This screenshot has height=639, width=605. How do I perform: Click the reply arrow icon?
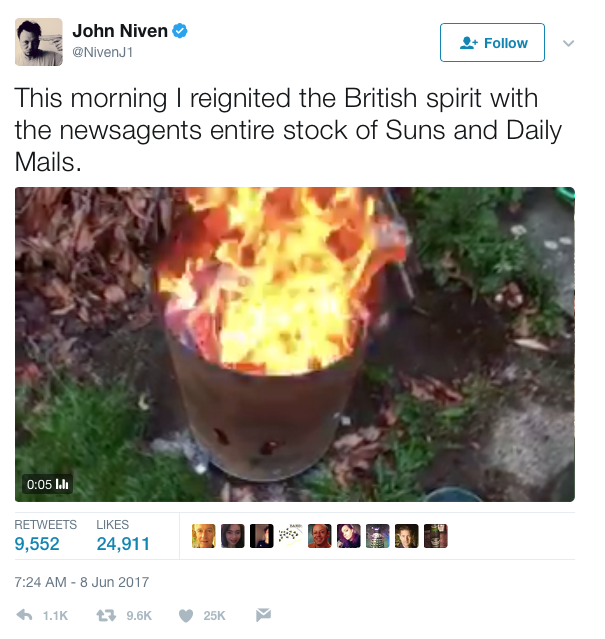tap(24, 615)
